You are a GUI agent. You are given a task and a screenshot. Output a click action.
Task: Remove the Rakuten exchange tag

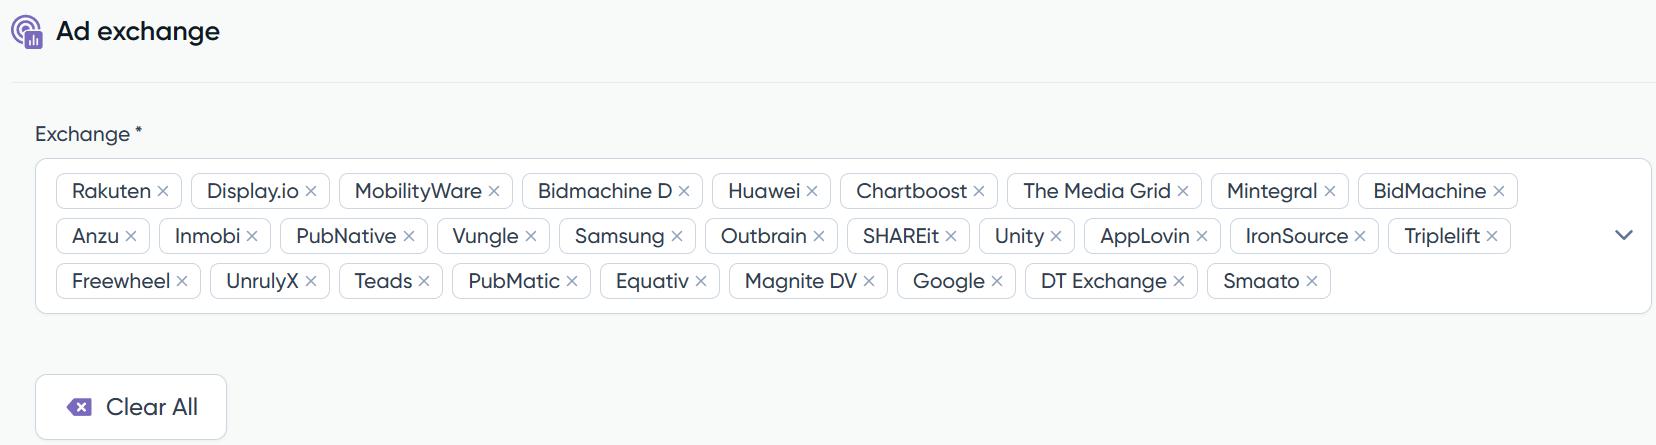(x=163, y=191)
